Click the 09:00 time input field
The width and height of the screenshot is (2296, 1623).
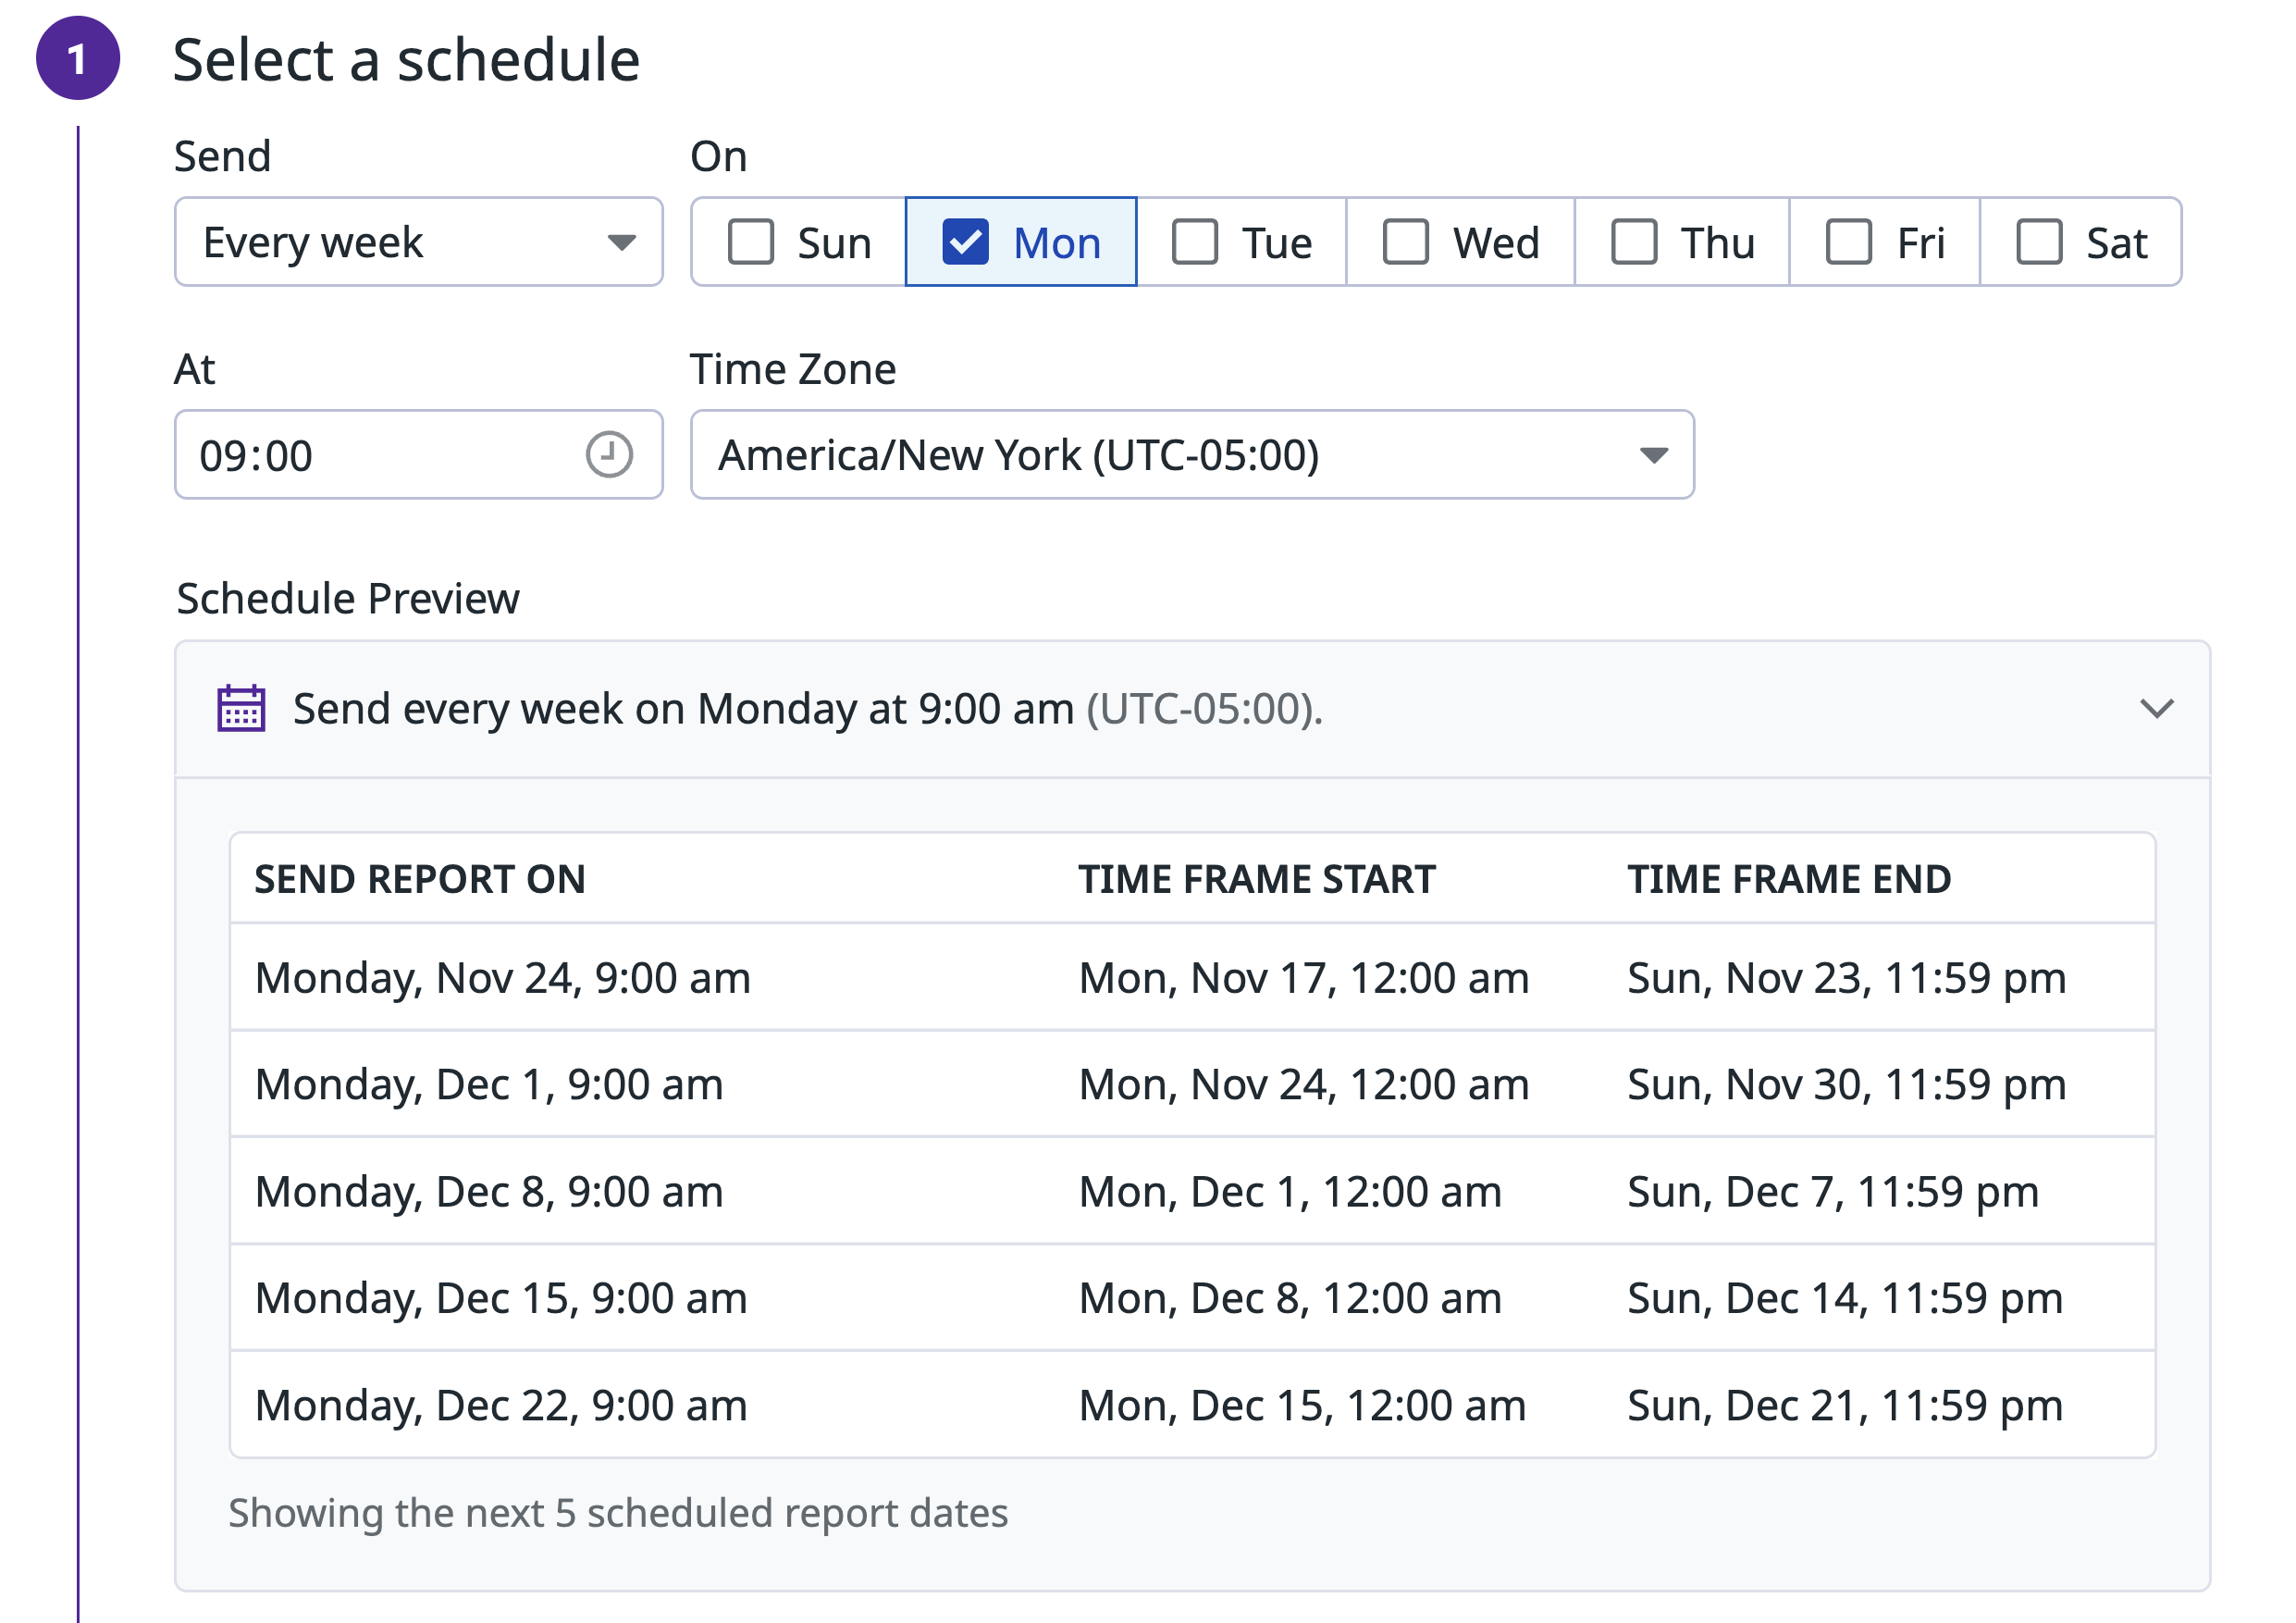point(380,455)
